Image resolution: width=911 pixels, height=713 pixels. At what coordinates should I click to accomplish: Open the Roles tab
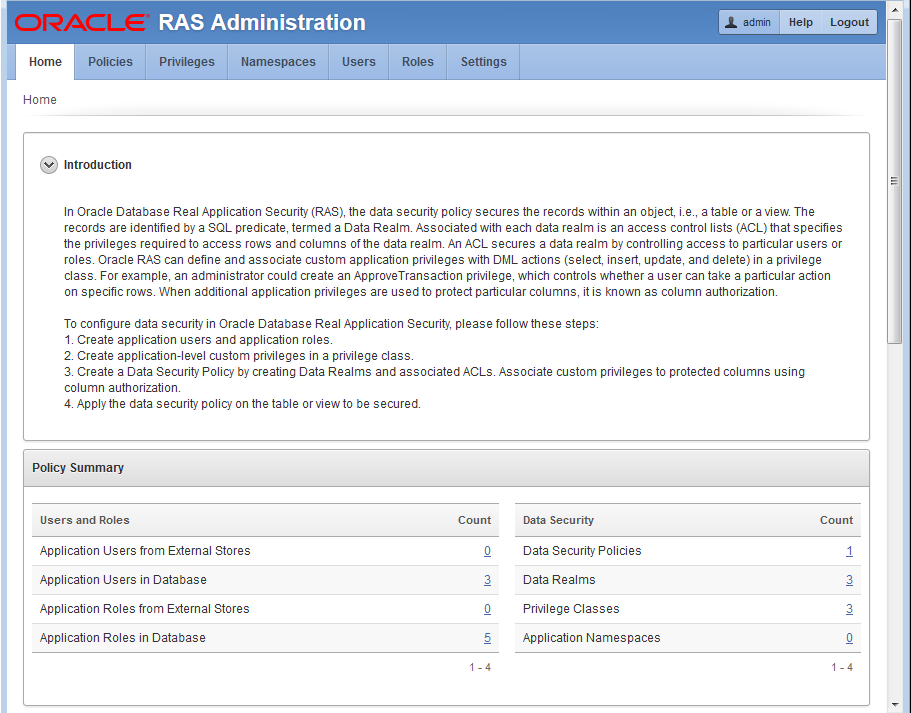click(x=418, y=62)
